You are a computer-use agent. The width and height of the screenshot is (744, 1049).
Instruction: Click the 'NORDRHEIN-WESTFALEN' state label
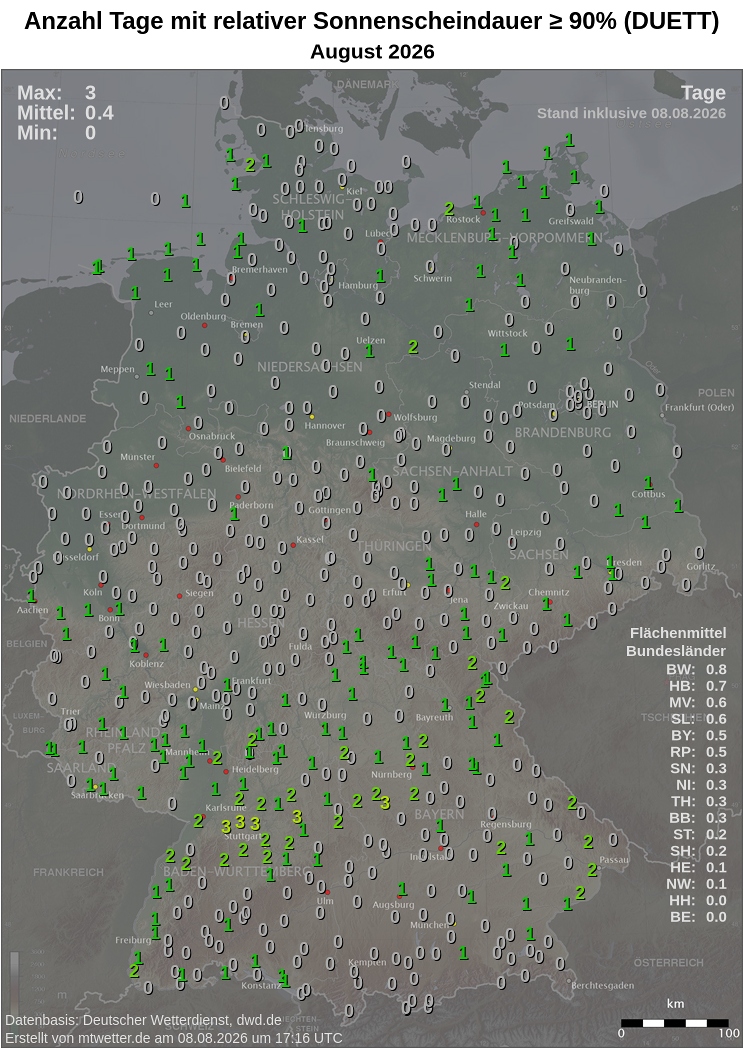point(136,494)
